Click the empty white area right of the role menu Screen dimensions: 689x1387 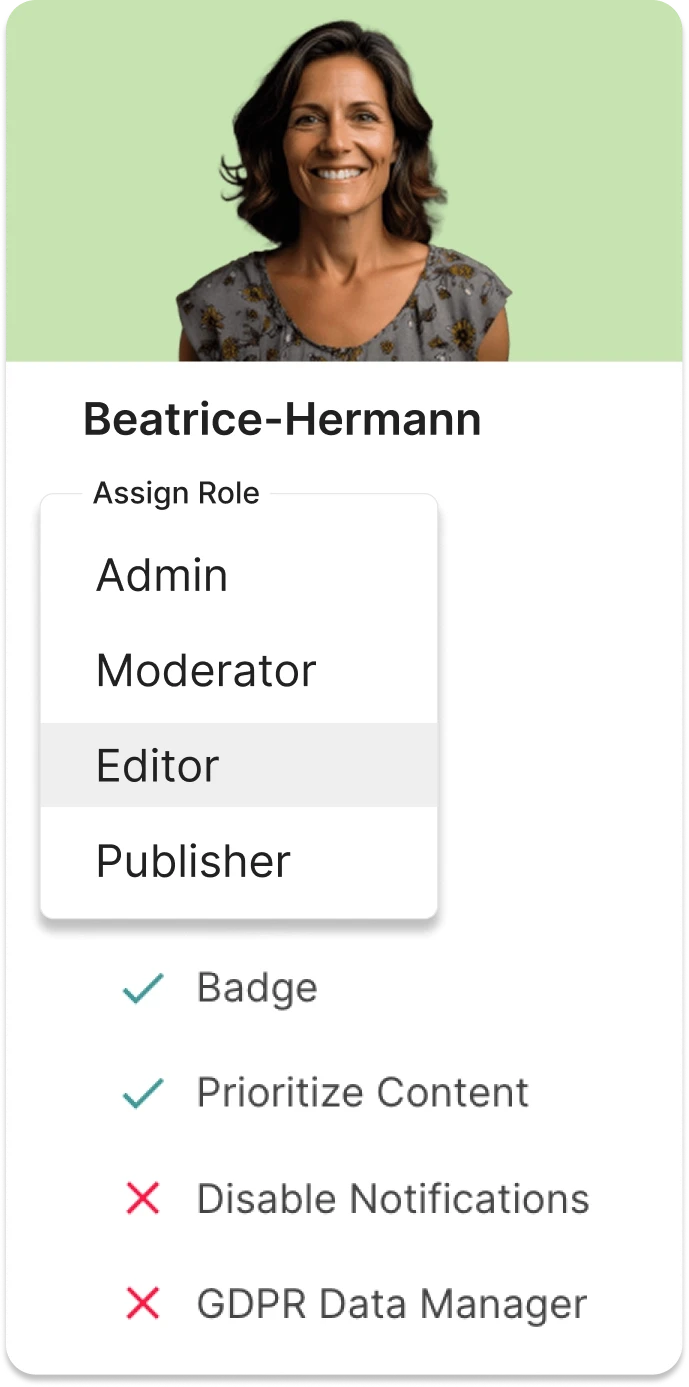[x=560, y=700]
